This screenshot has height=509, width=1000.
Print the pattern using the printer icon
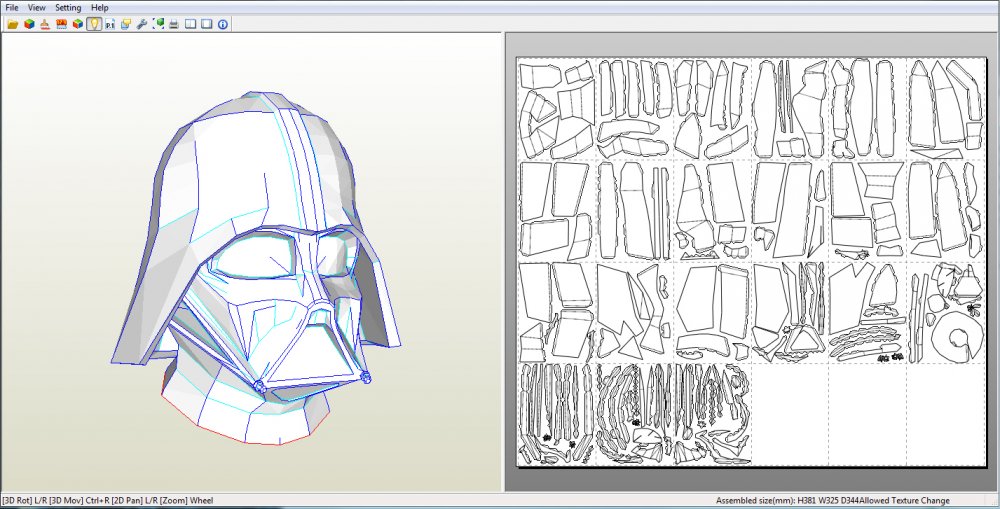click(x=174, y=24)
